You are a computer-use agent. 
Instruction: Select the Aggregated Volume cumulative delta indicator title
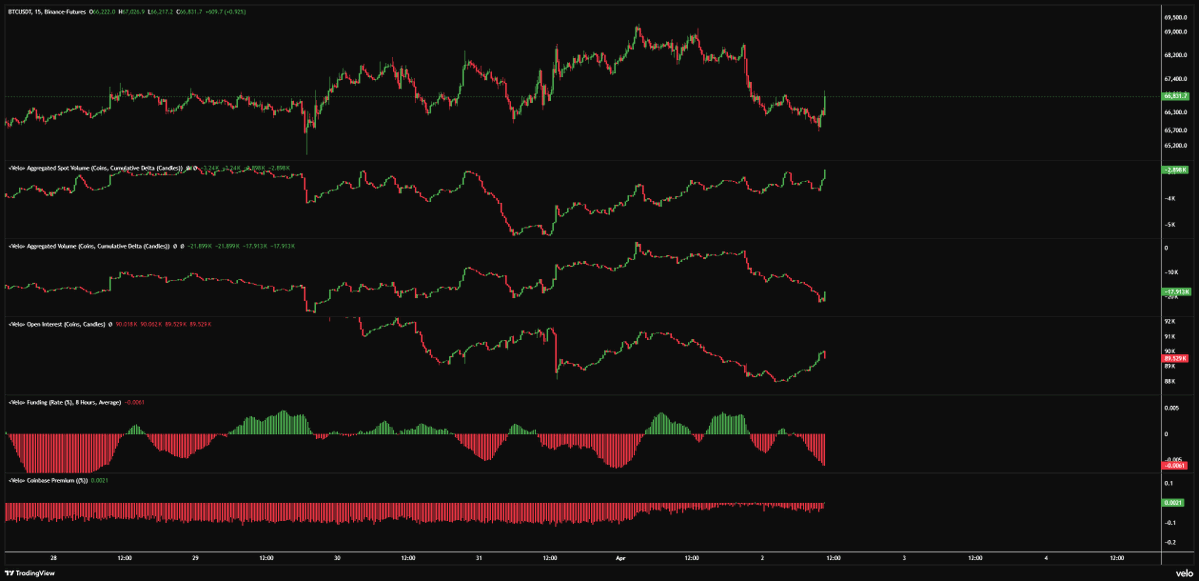[88, 246]
